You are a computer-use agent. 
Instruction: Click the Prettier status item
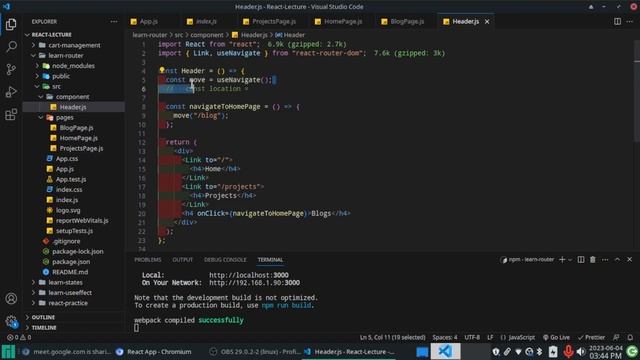coord(591,338)
